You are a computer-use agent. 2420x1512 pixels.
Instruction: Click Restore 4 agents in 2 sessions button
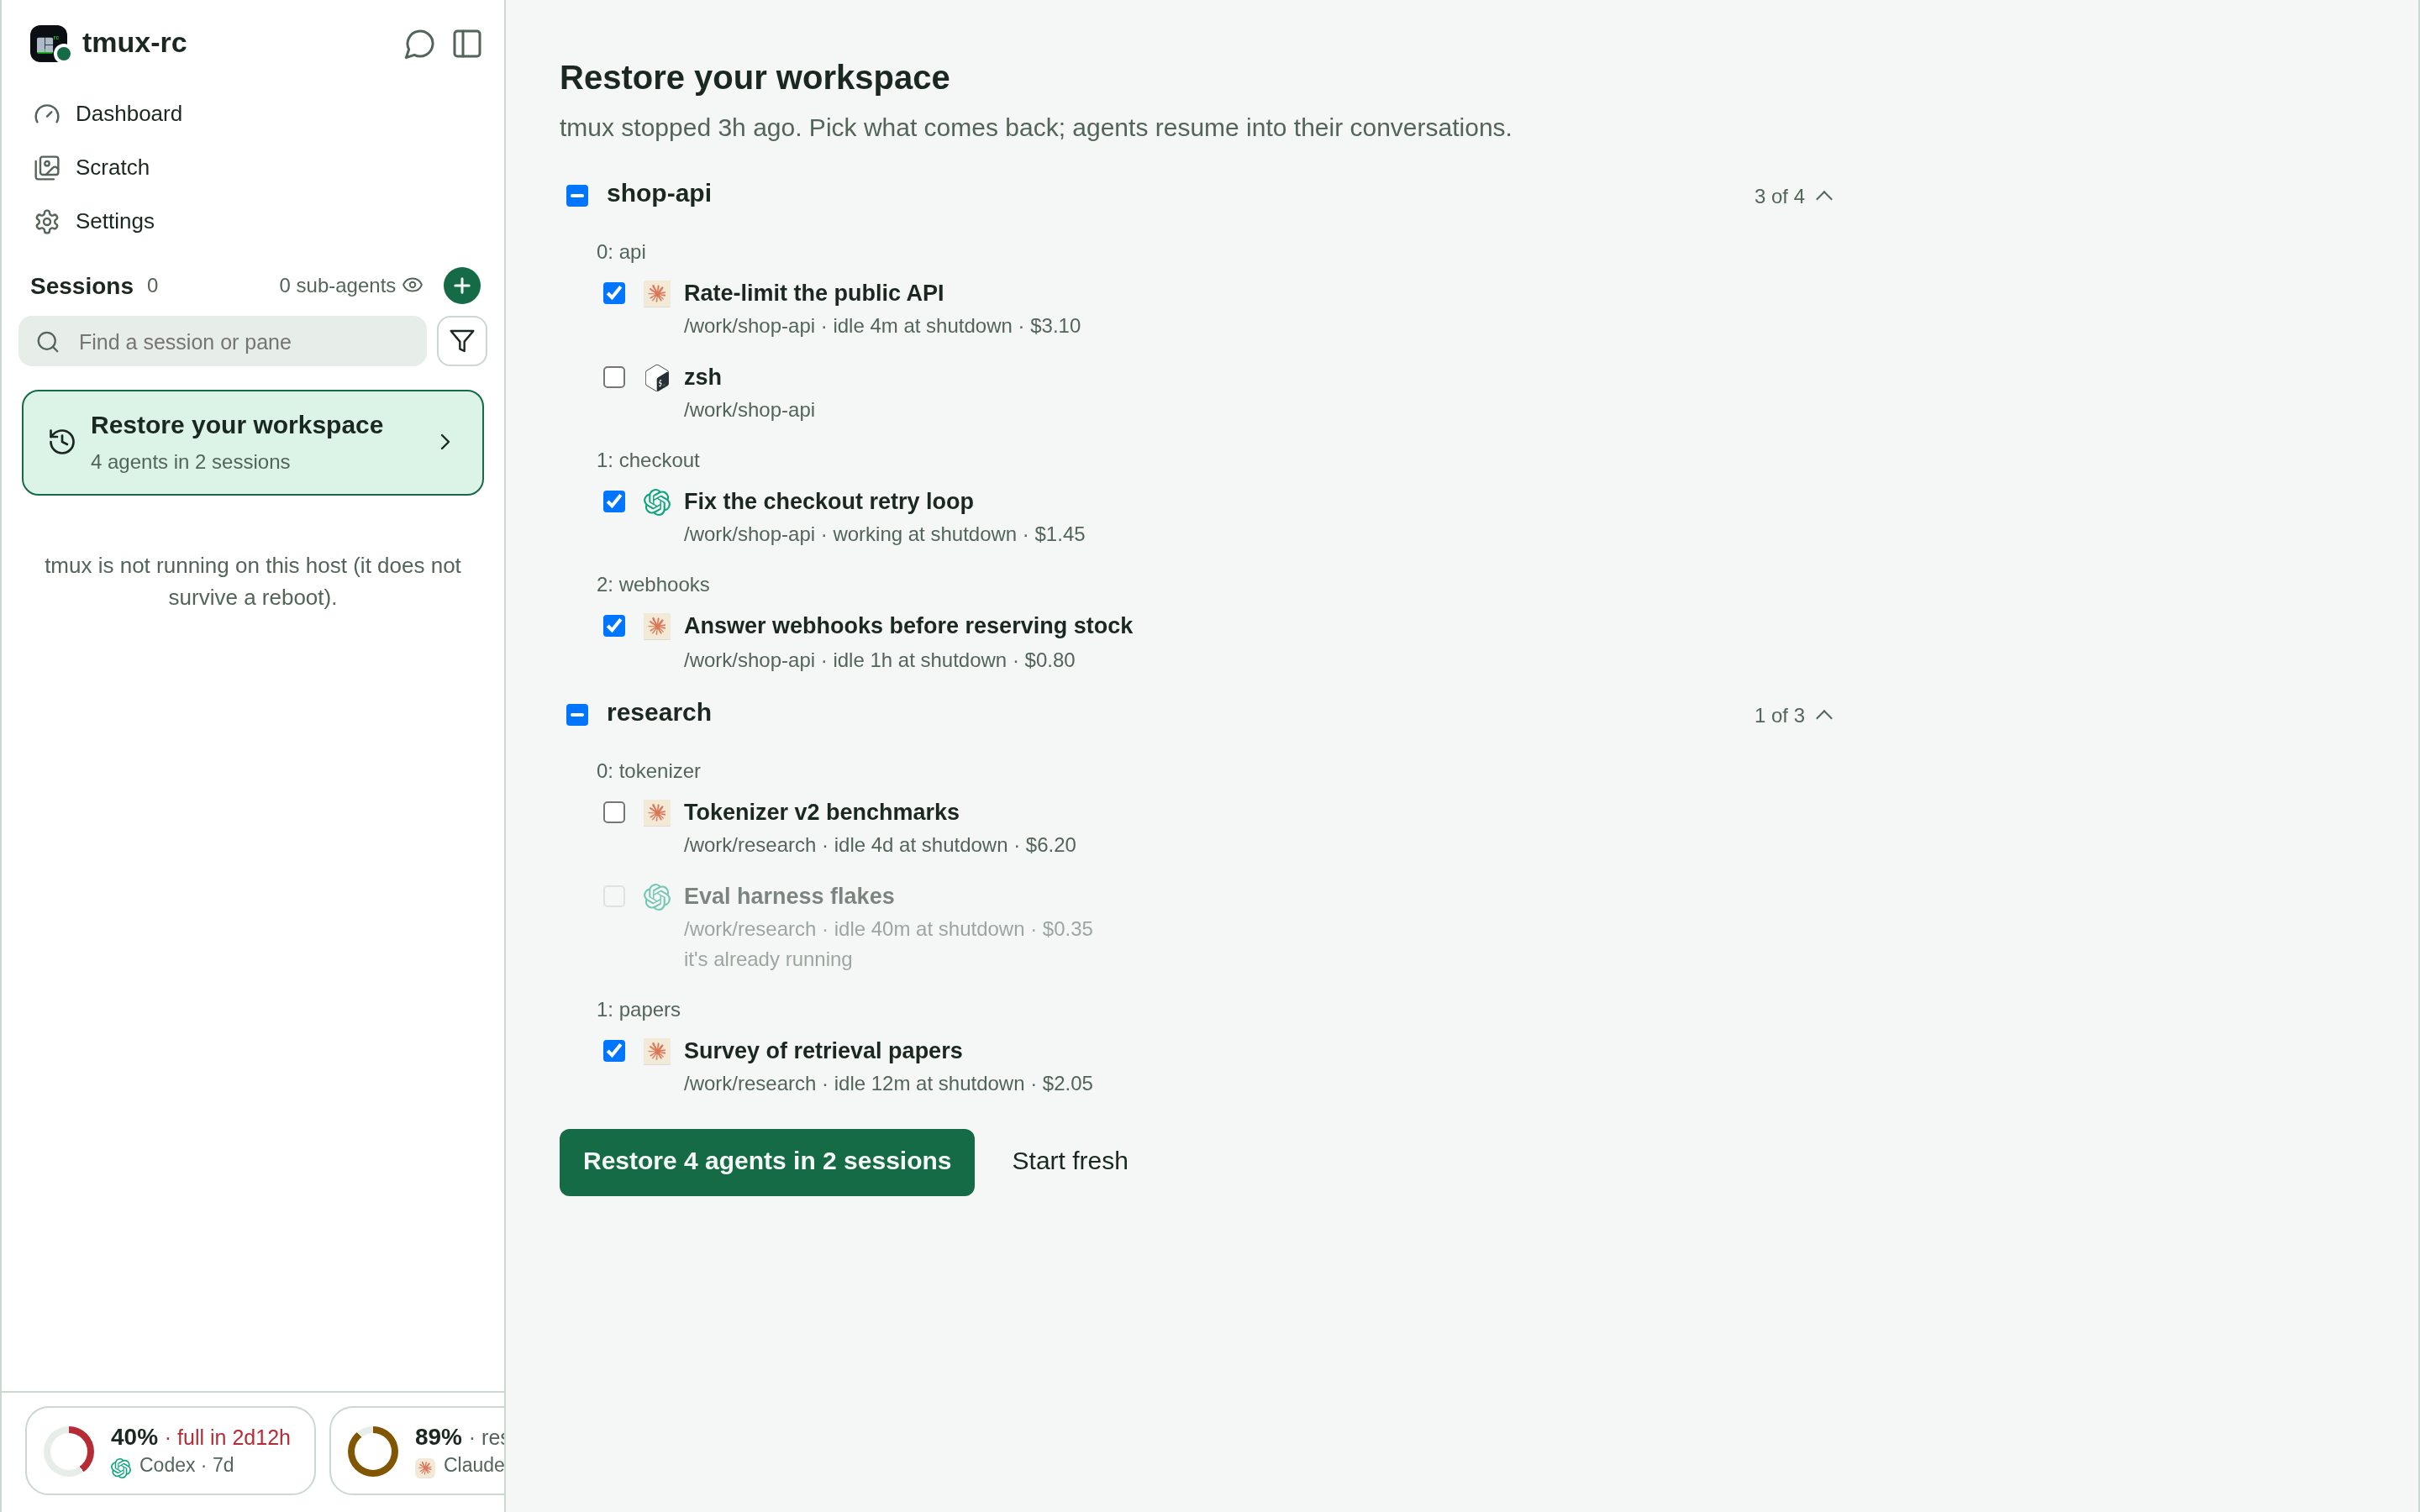(767, 1162)
